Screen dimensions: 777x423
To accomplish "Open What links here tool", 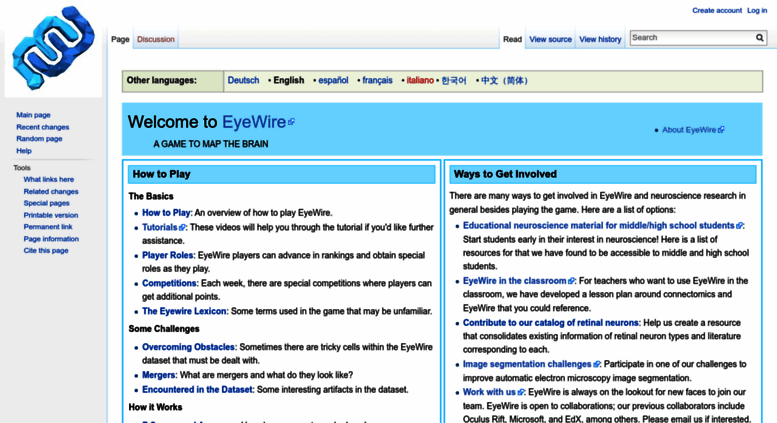I will (x=49, y=179).
